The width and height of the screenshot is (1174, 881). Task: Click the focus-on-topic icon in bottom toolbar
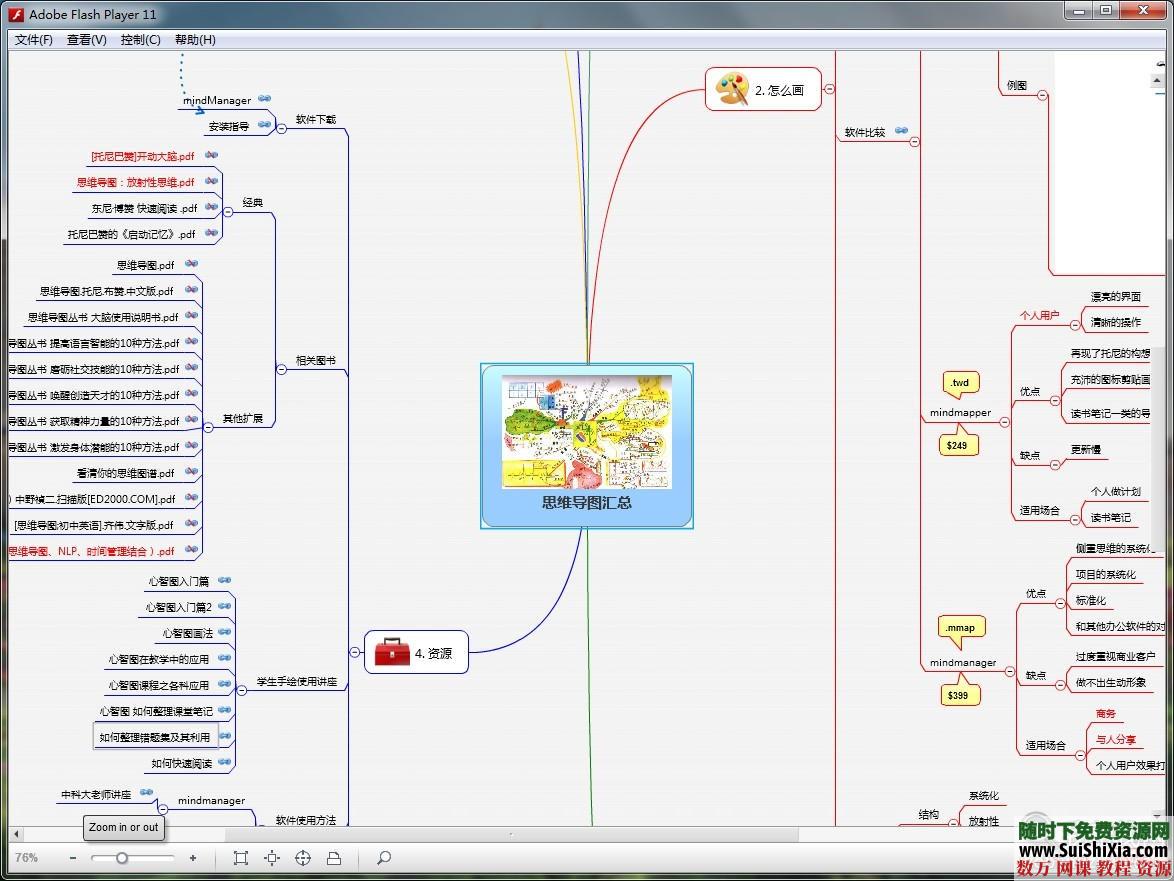point(271,858)
